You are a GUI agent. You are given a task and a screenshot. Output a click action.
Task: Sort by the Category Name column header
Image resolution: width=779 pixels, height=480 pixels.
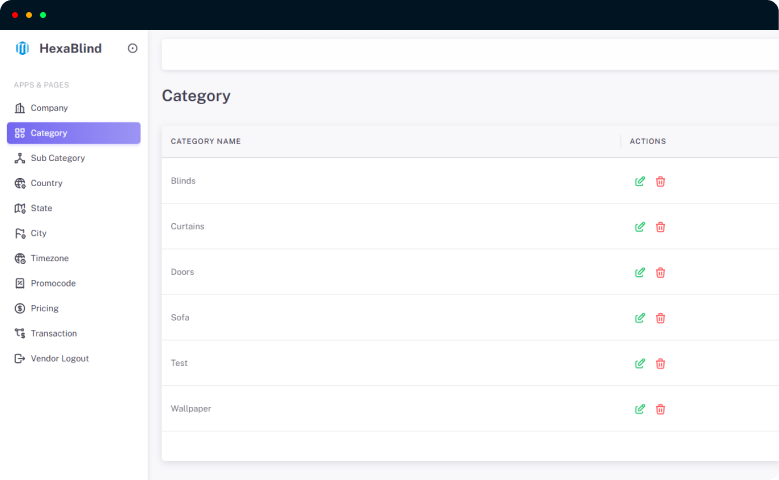206,141
